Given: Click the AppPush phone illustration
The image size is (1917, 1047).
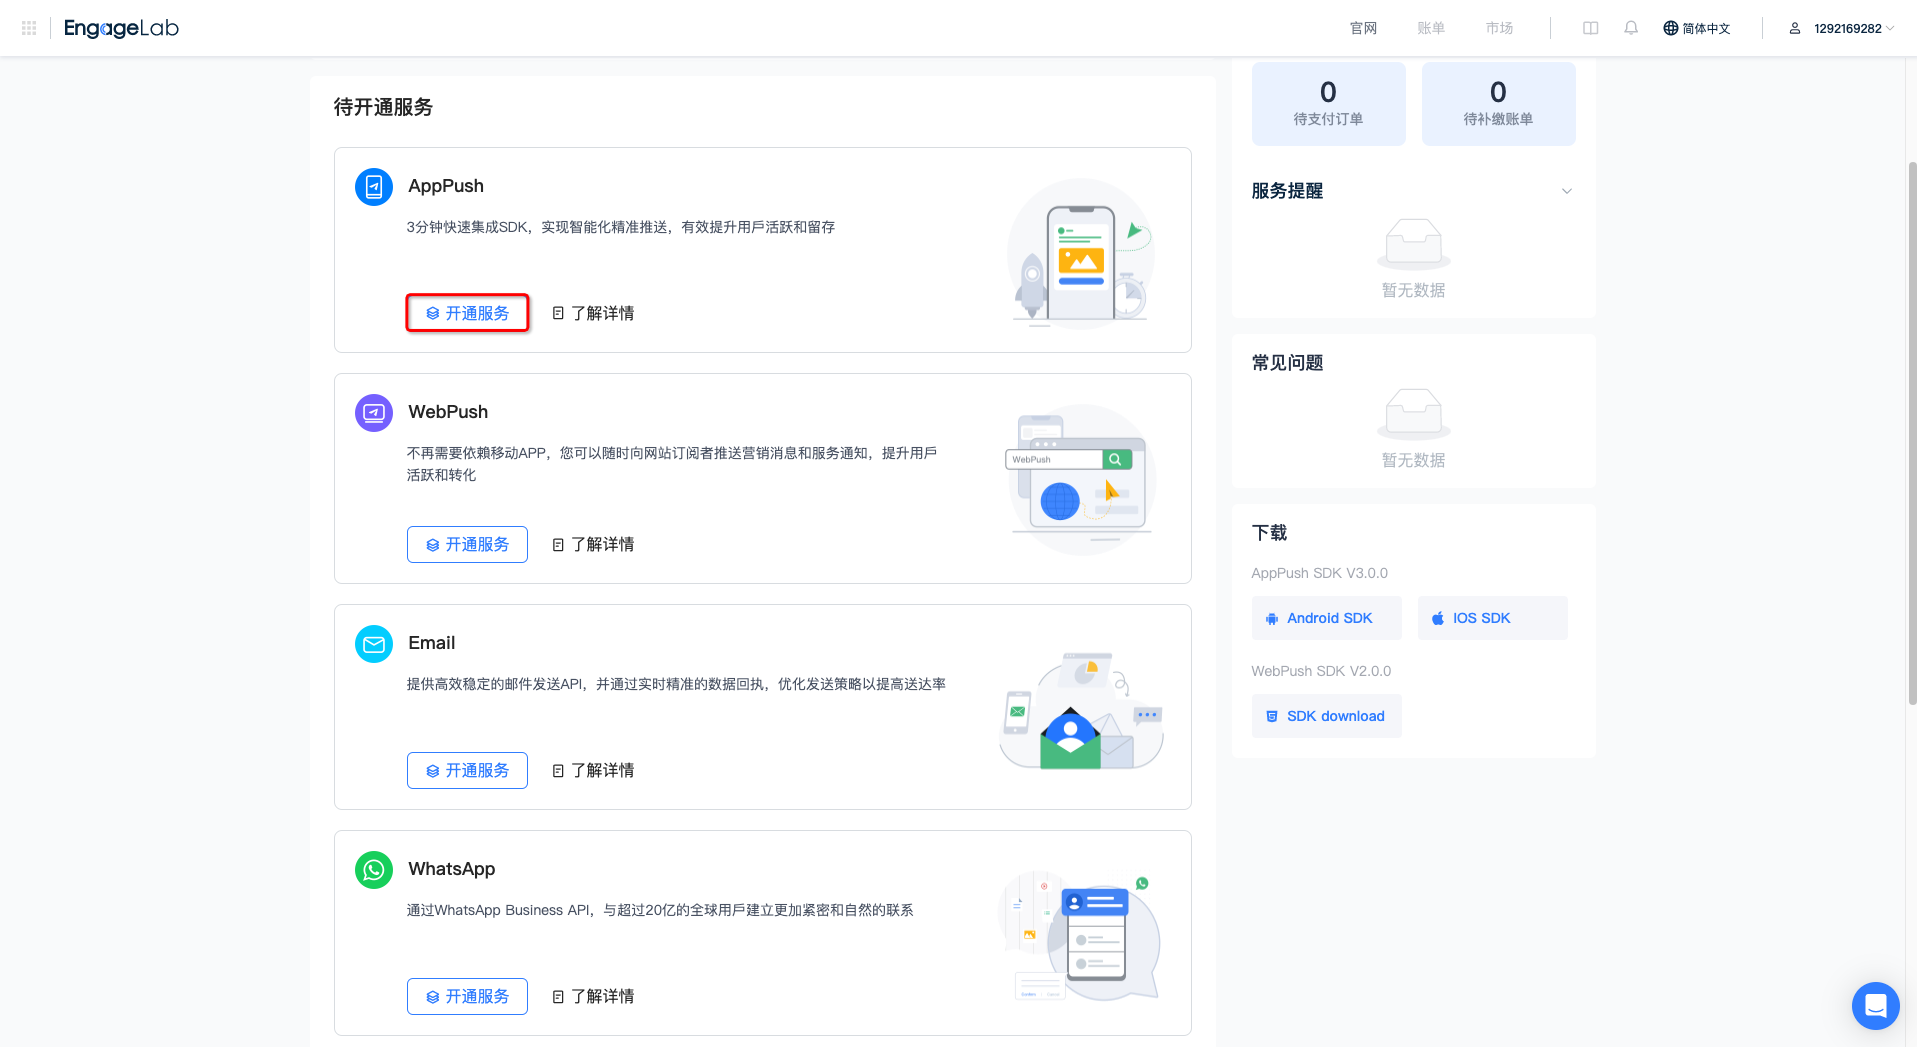Looking at the screenshot, I should pos(1081,253).
